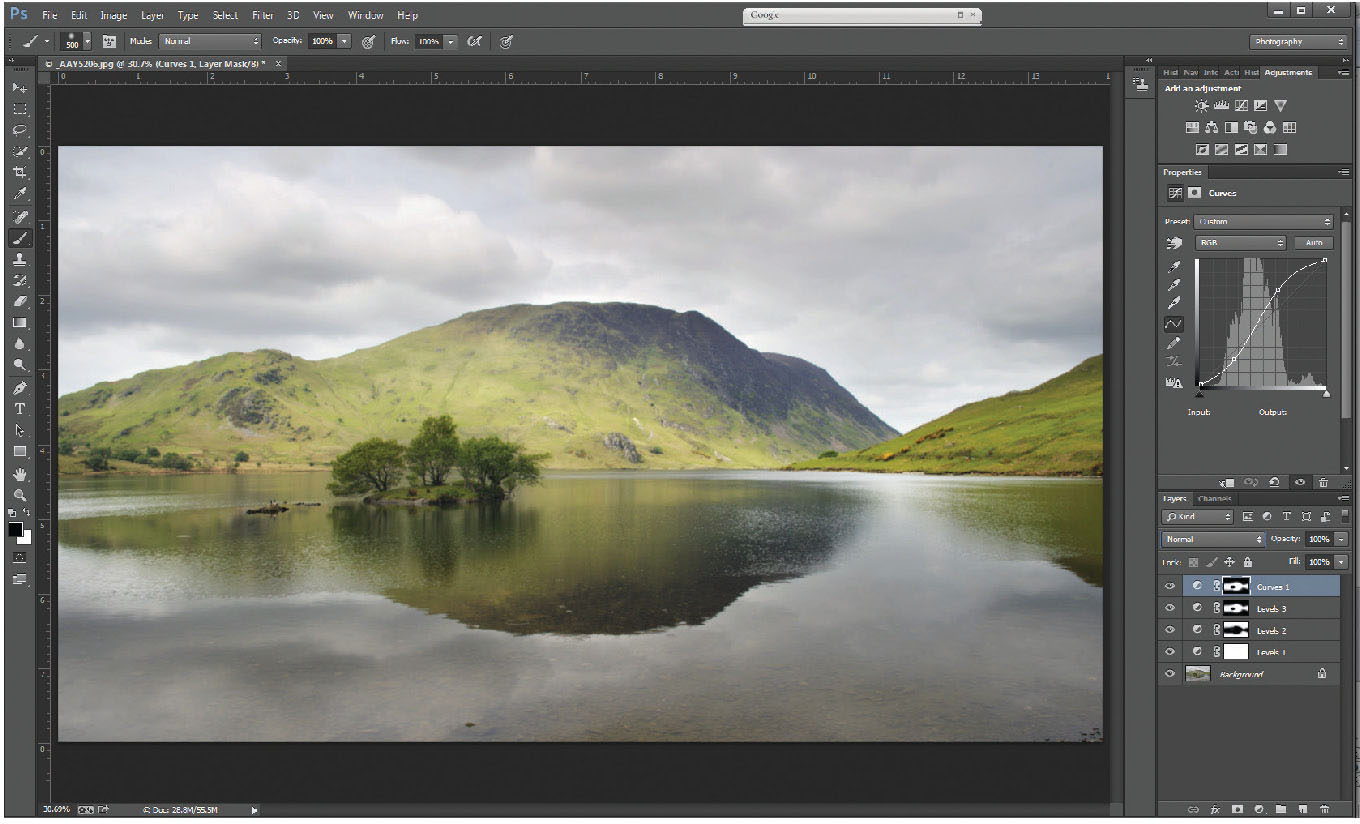This screenshot has width=1360, height=824.
Task: Click the Auto button in Curves
Action: [1313, 243]
